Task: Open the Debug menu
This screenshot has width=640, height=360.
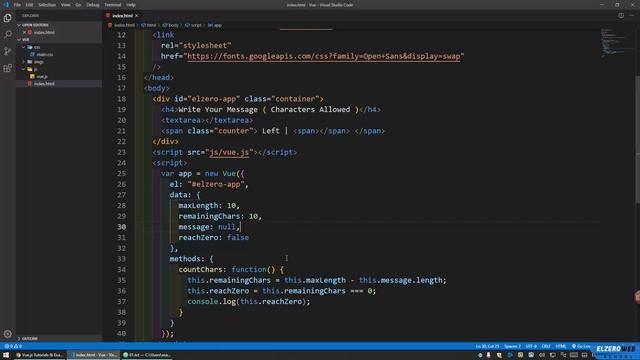Action: 93,5
